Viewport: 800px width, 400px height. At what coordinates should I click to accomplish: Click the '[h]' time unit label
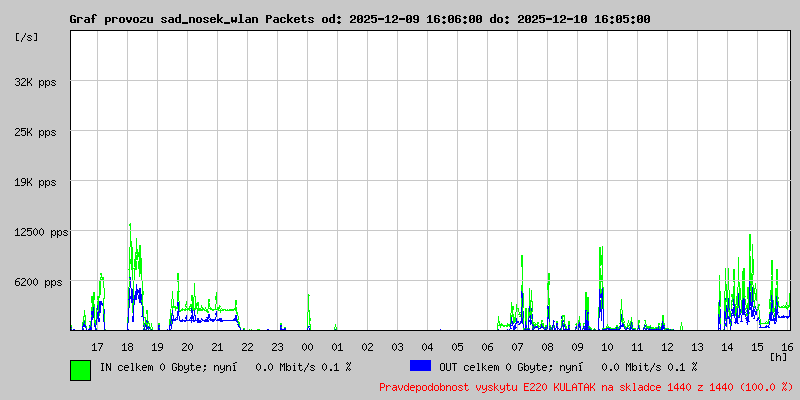779,356
